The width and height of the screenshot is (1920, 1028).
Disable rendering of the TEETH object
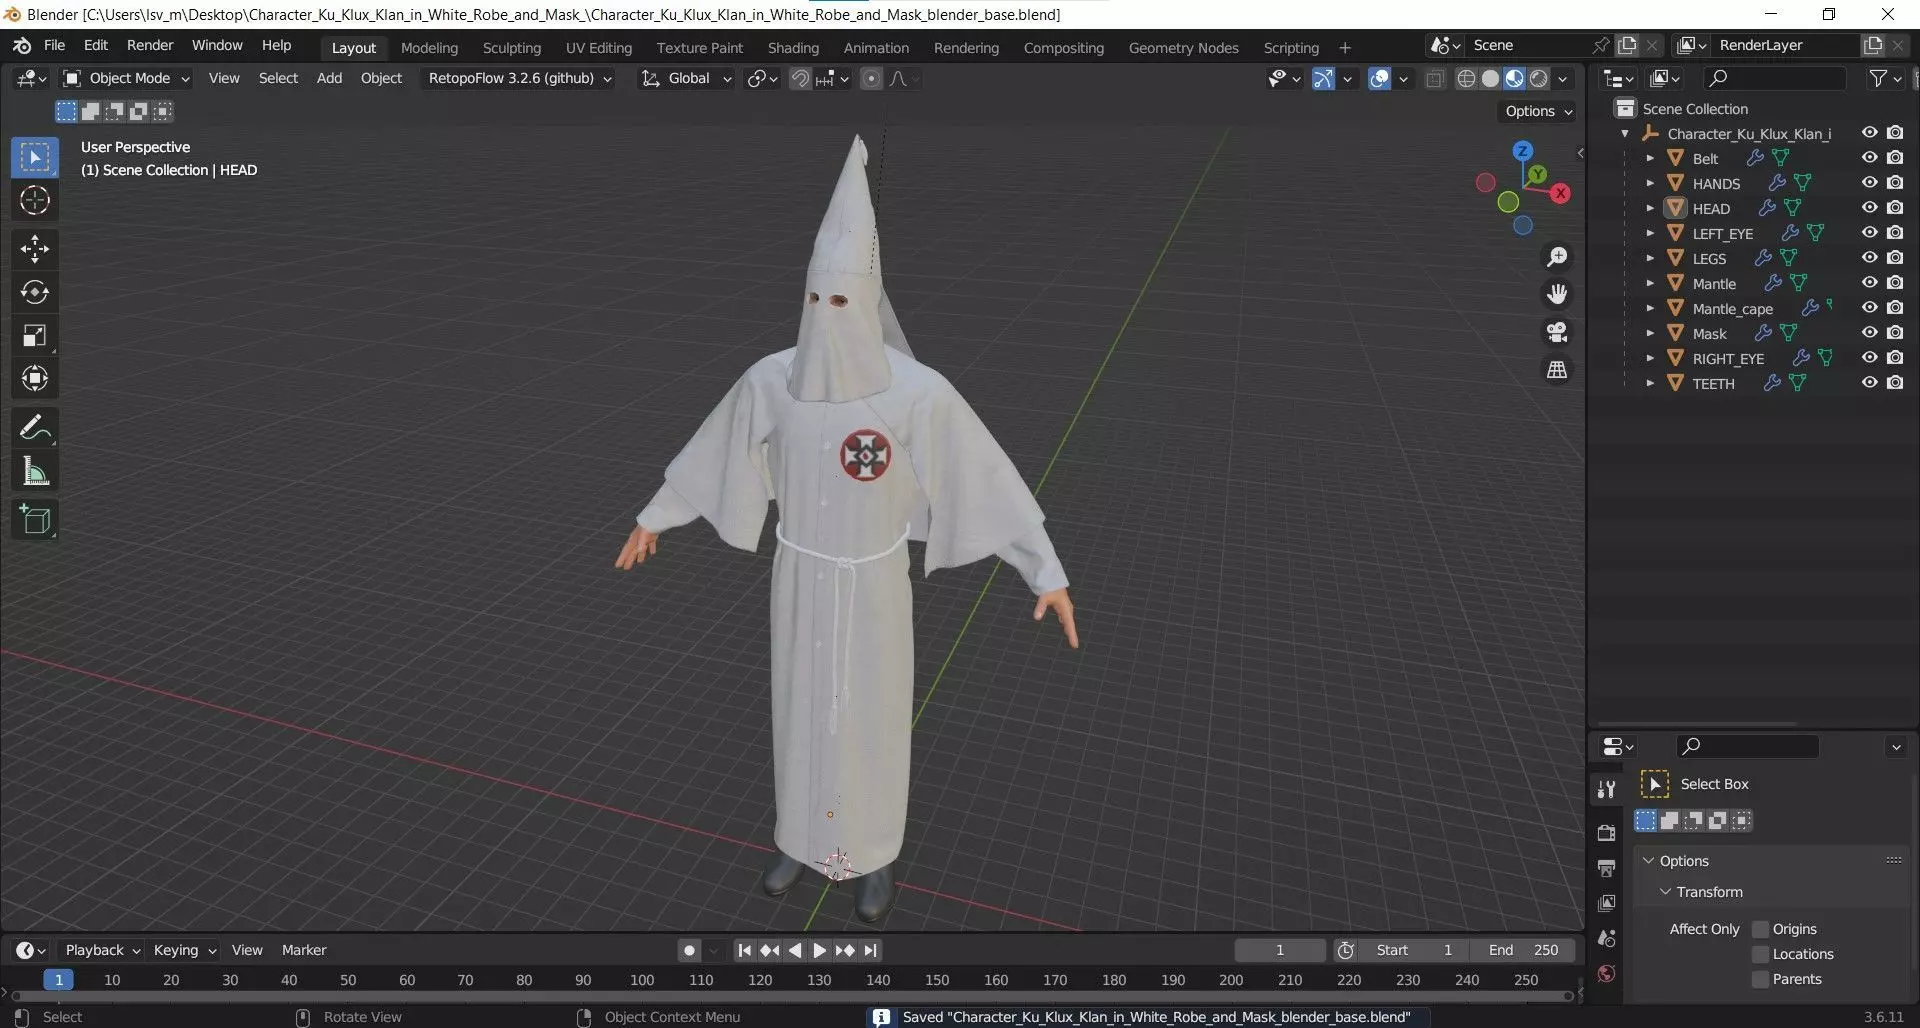1895,383
